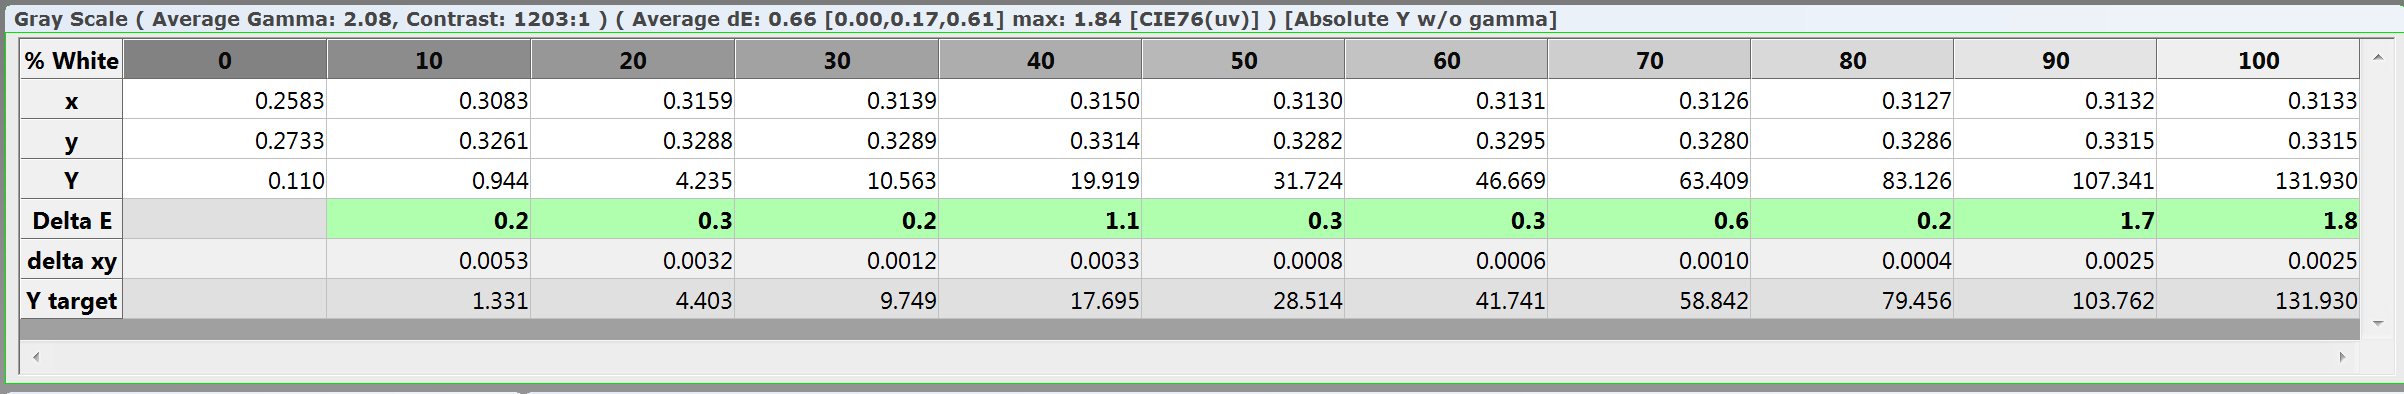Select the 60 % White column header
Image resolution: width=2404 pixels, height=394 pixels.
[1447, 60]
